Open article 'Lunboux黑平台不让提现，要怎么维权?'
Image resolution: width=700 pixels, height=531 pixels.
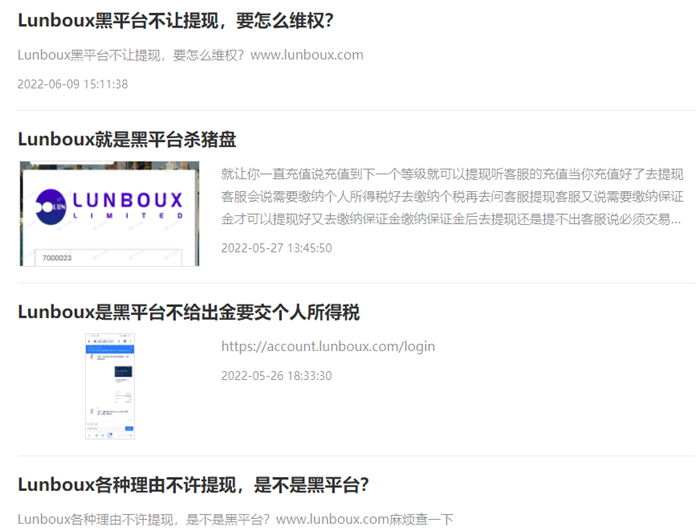coord(176,20)
